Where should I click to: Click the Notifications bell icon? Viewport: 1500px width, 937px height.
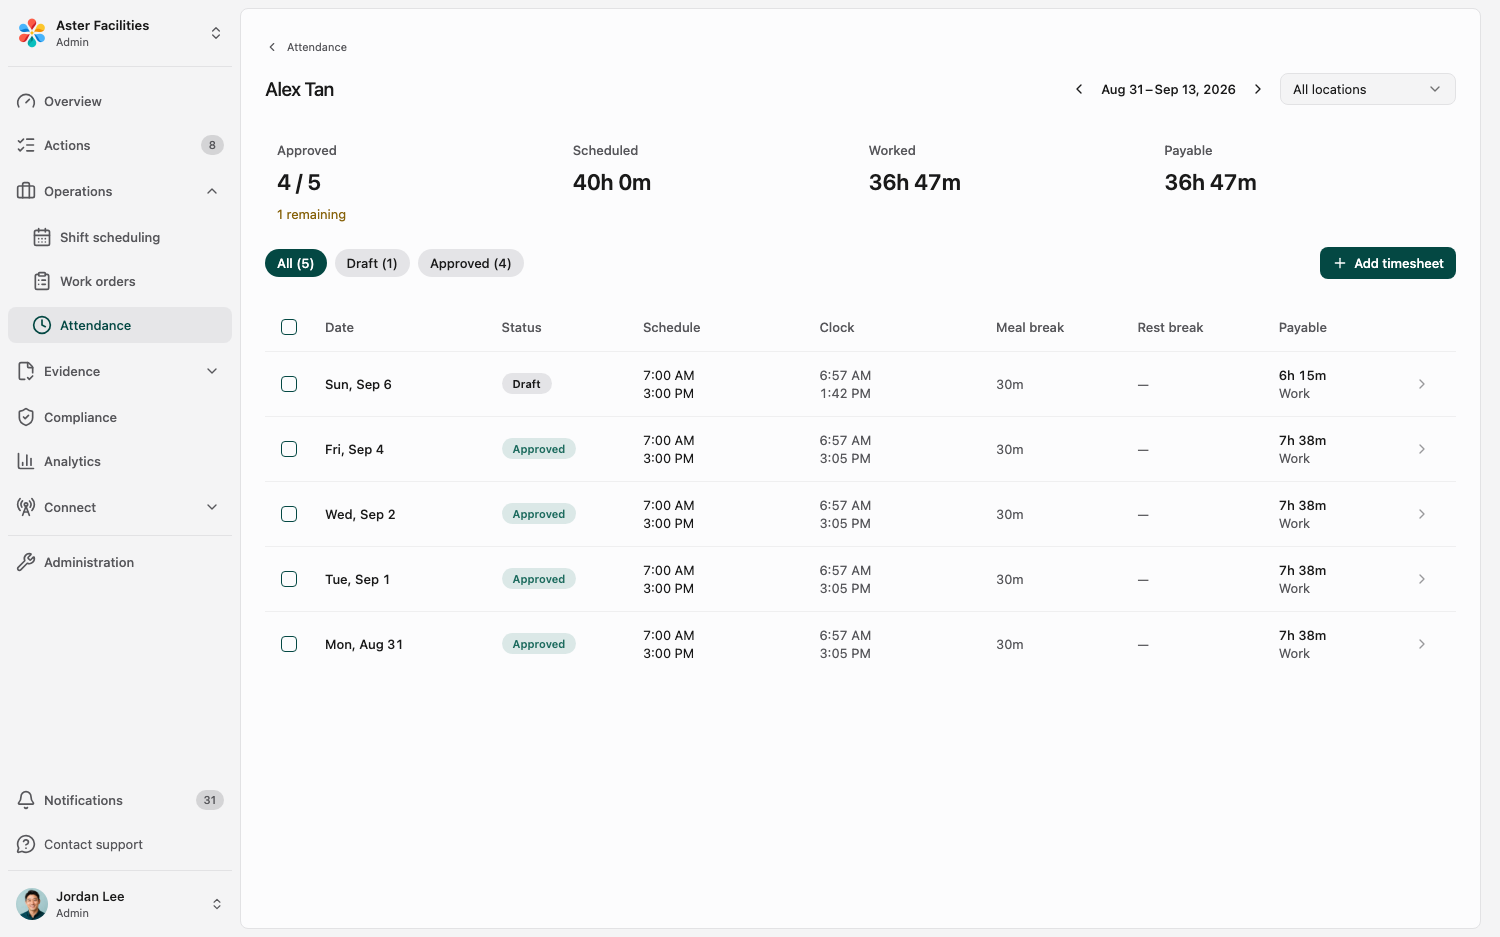26,800
